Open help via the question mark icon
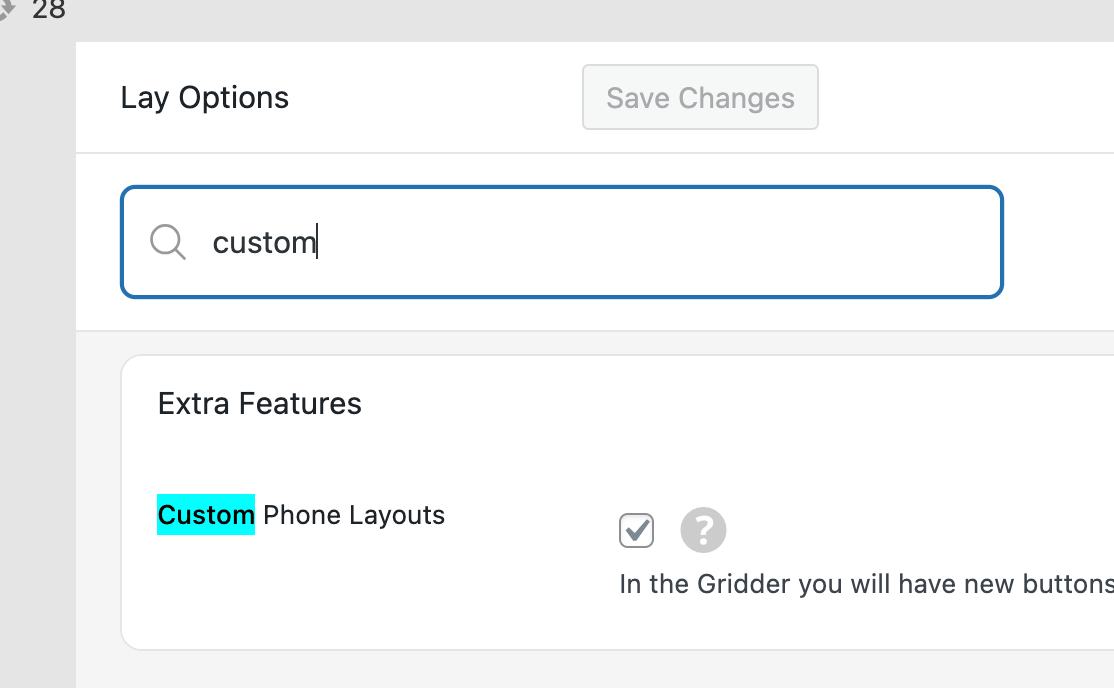 (x=703, y=530)
